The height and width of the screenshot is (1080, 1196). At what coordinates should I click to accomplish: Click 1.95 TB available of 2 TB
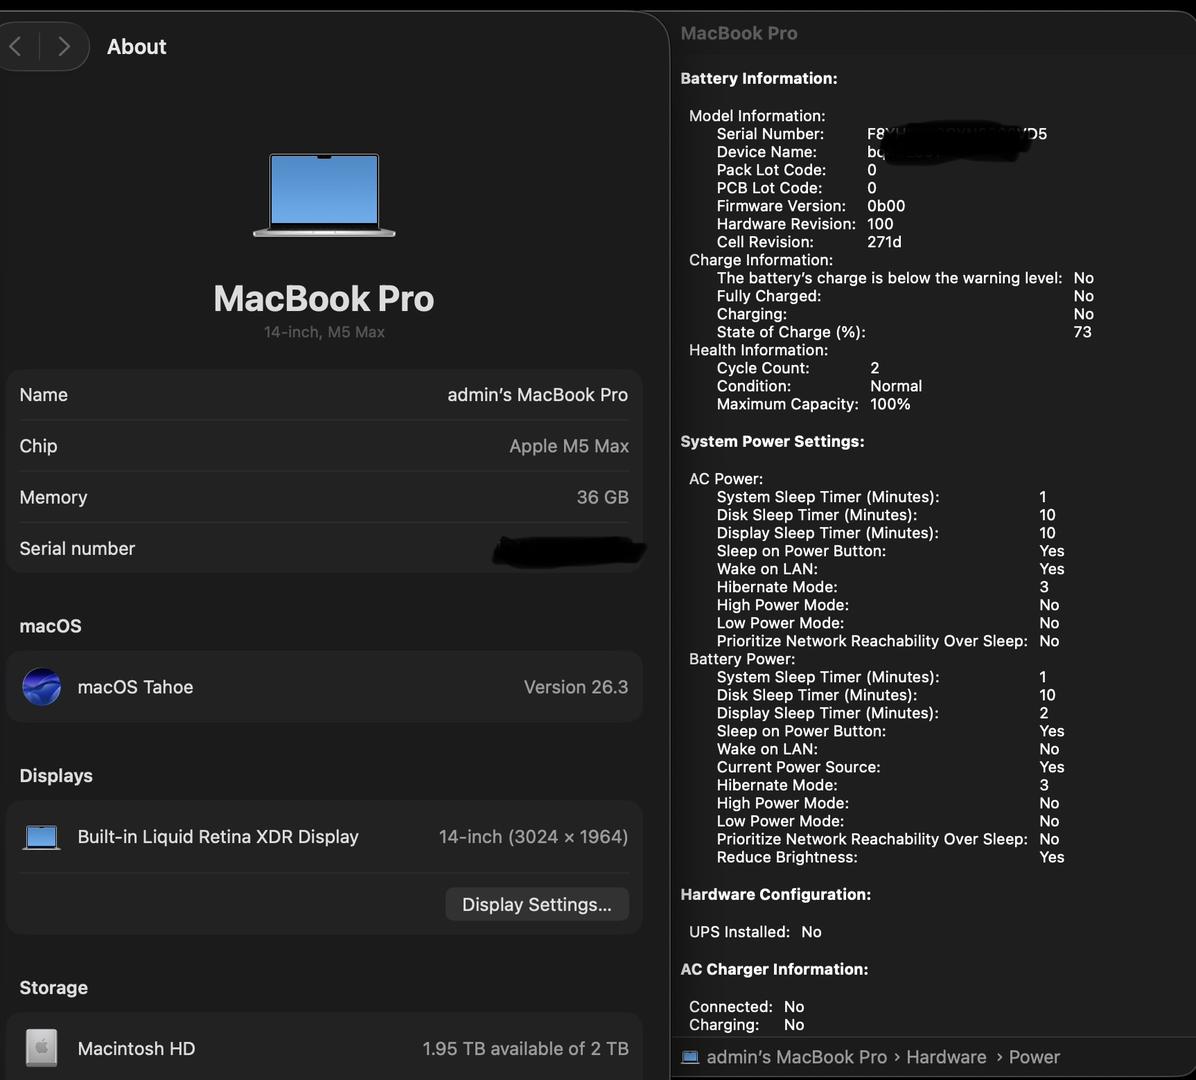526,1049
